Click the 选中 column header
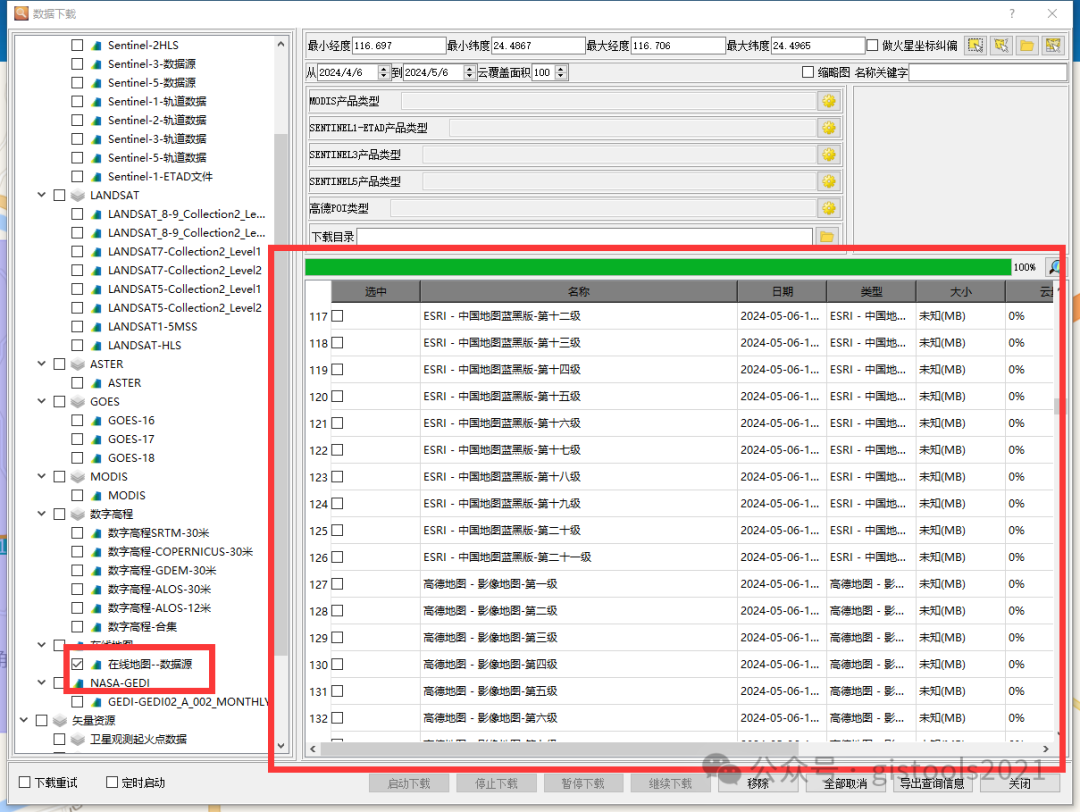This screenshot has height=812, width=1080. [x=375, y=292]
